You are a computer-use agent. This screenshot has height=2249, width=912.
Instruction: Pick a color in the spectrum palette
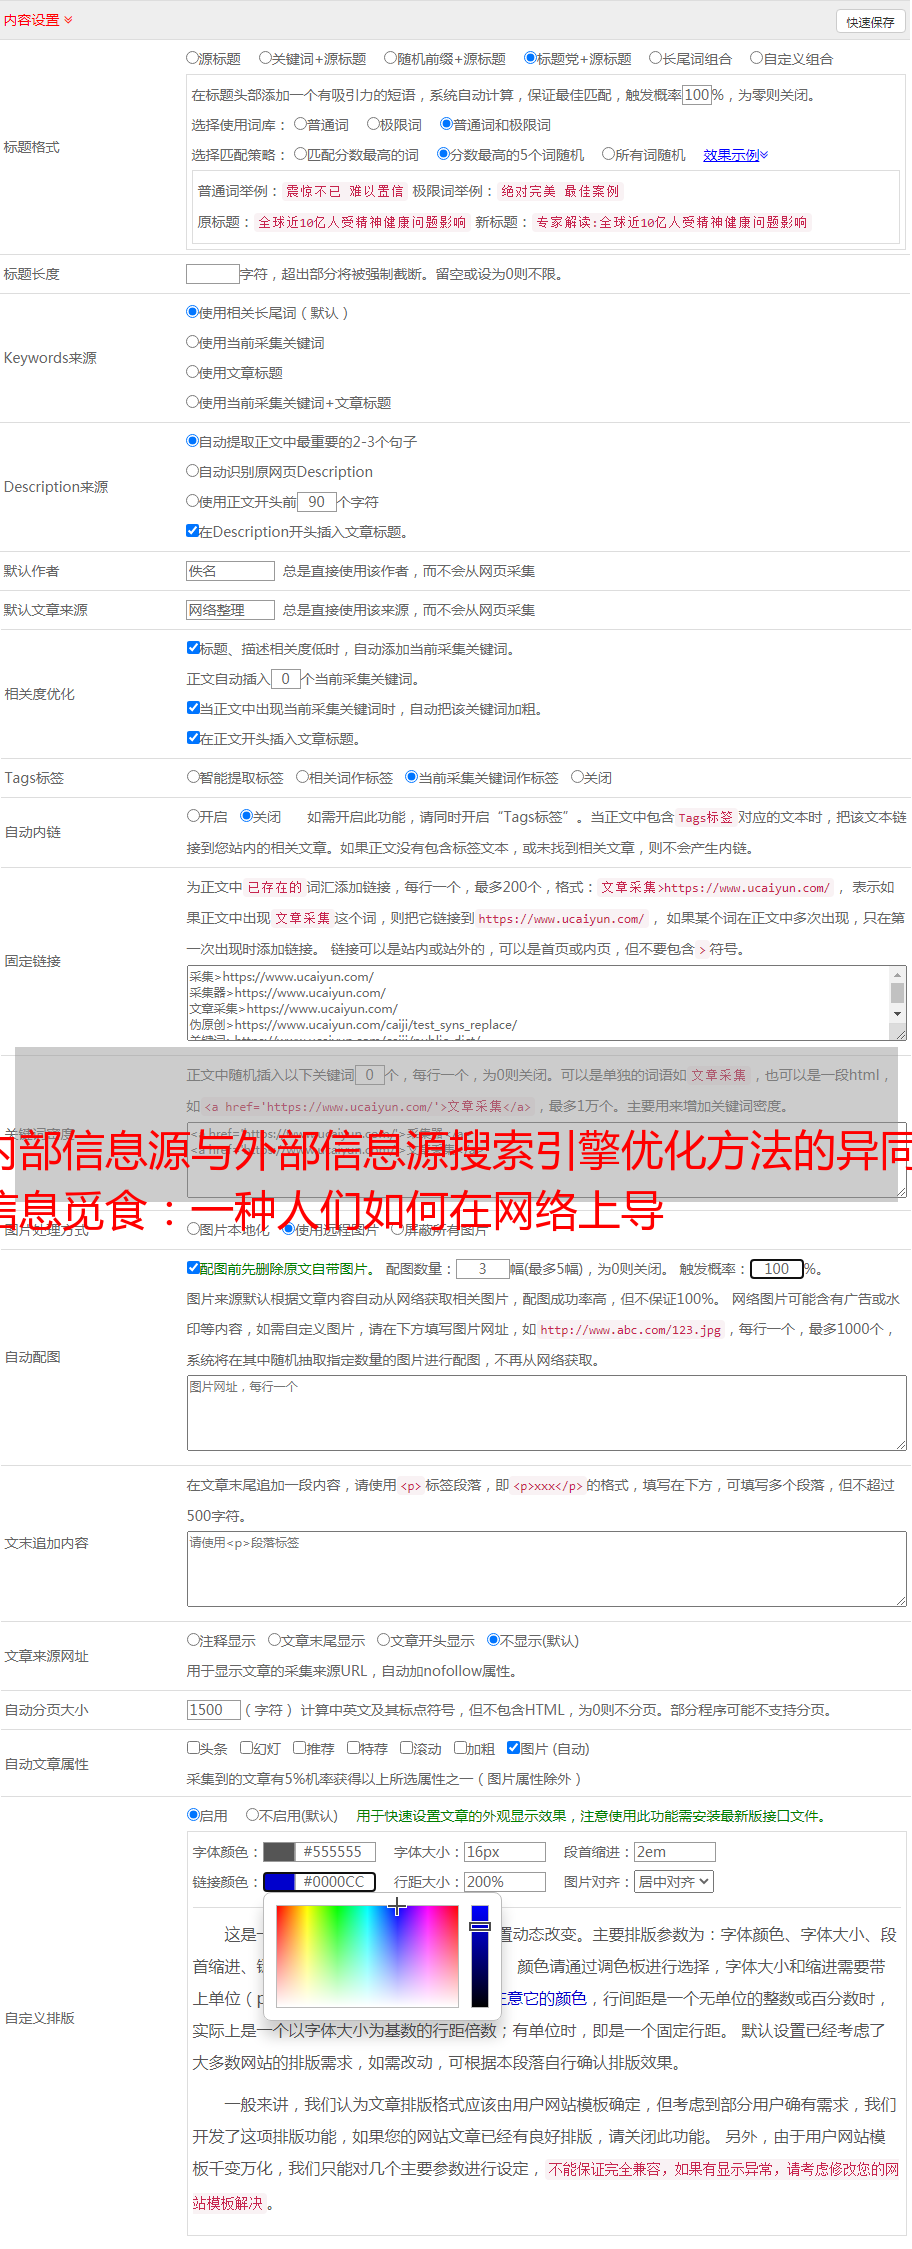(x=367, y=1956)
